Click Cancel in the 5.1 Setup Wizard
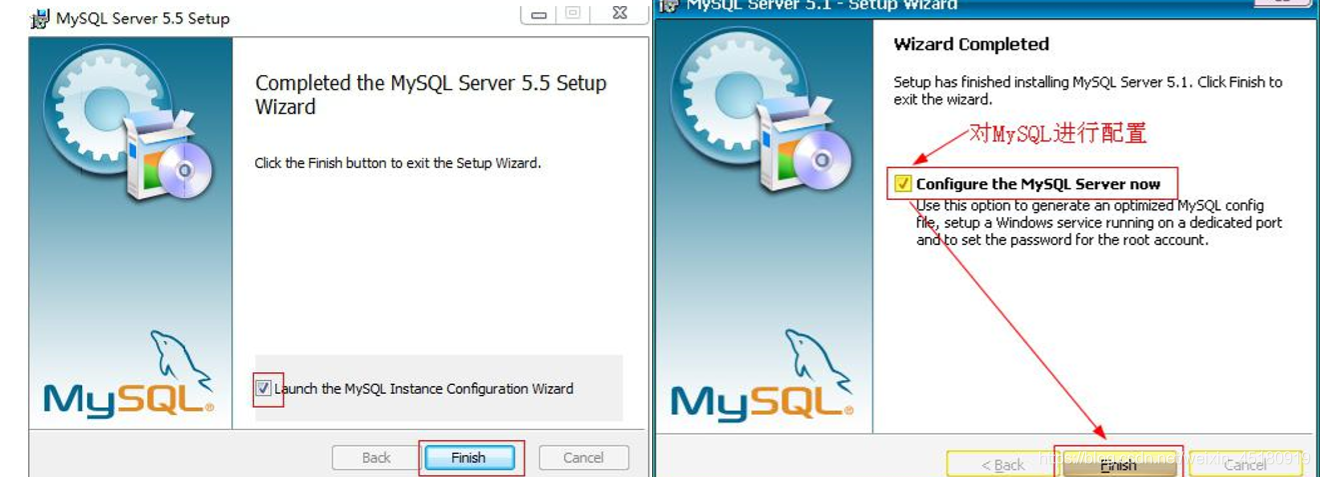 1246,464
